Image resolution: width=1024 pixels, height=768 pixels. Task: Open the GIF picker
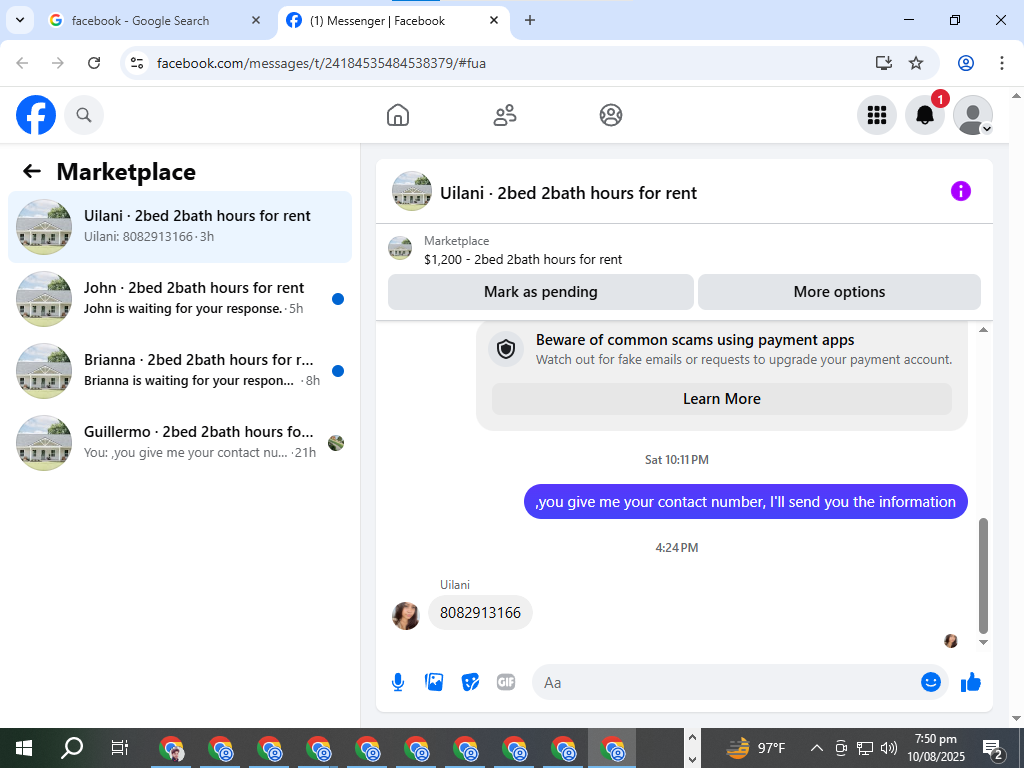click(506, 682)
